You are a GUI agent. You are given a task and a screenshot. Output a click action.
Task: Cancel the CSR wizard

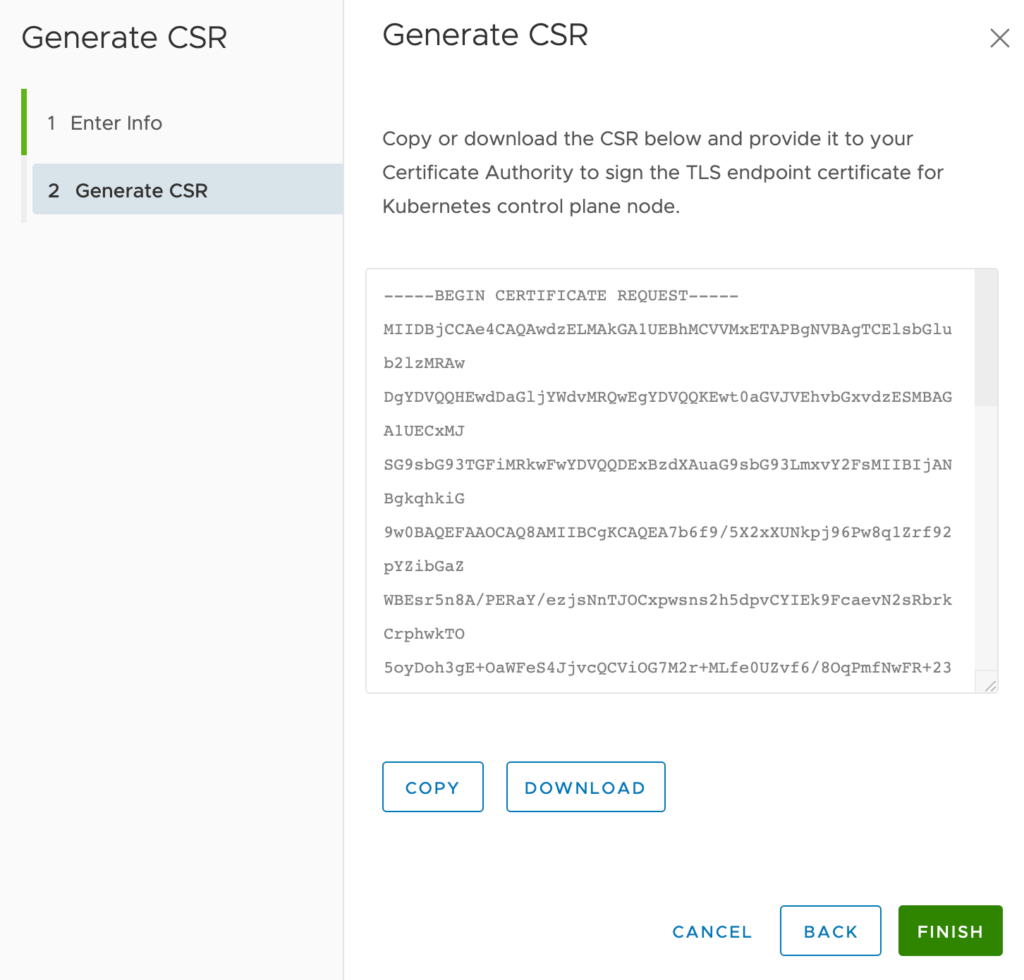(x=712, y=931)
